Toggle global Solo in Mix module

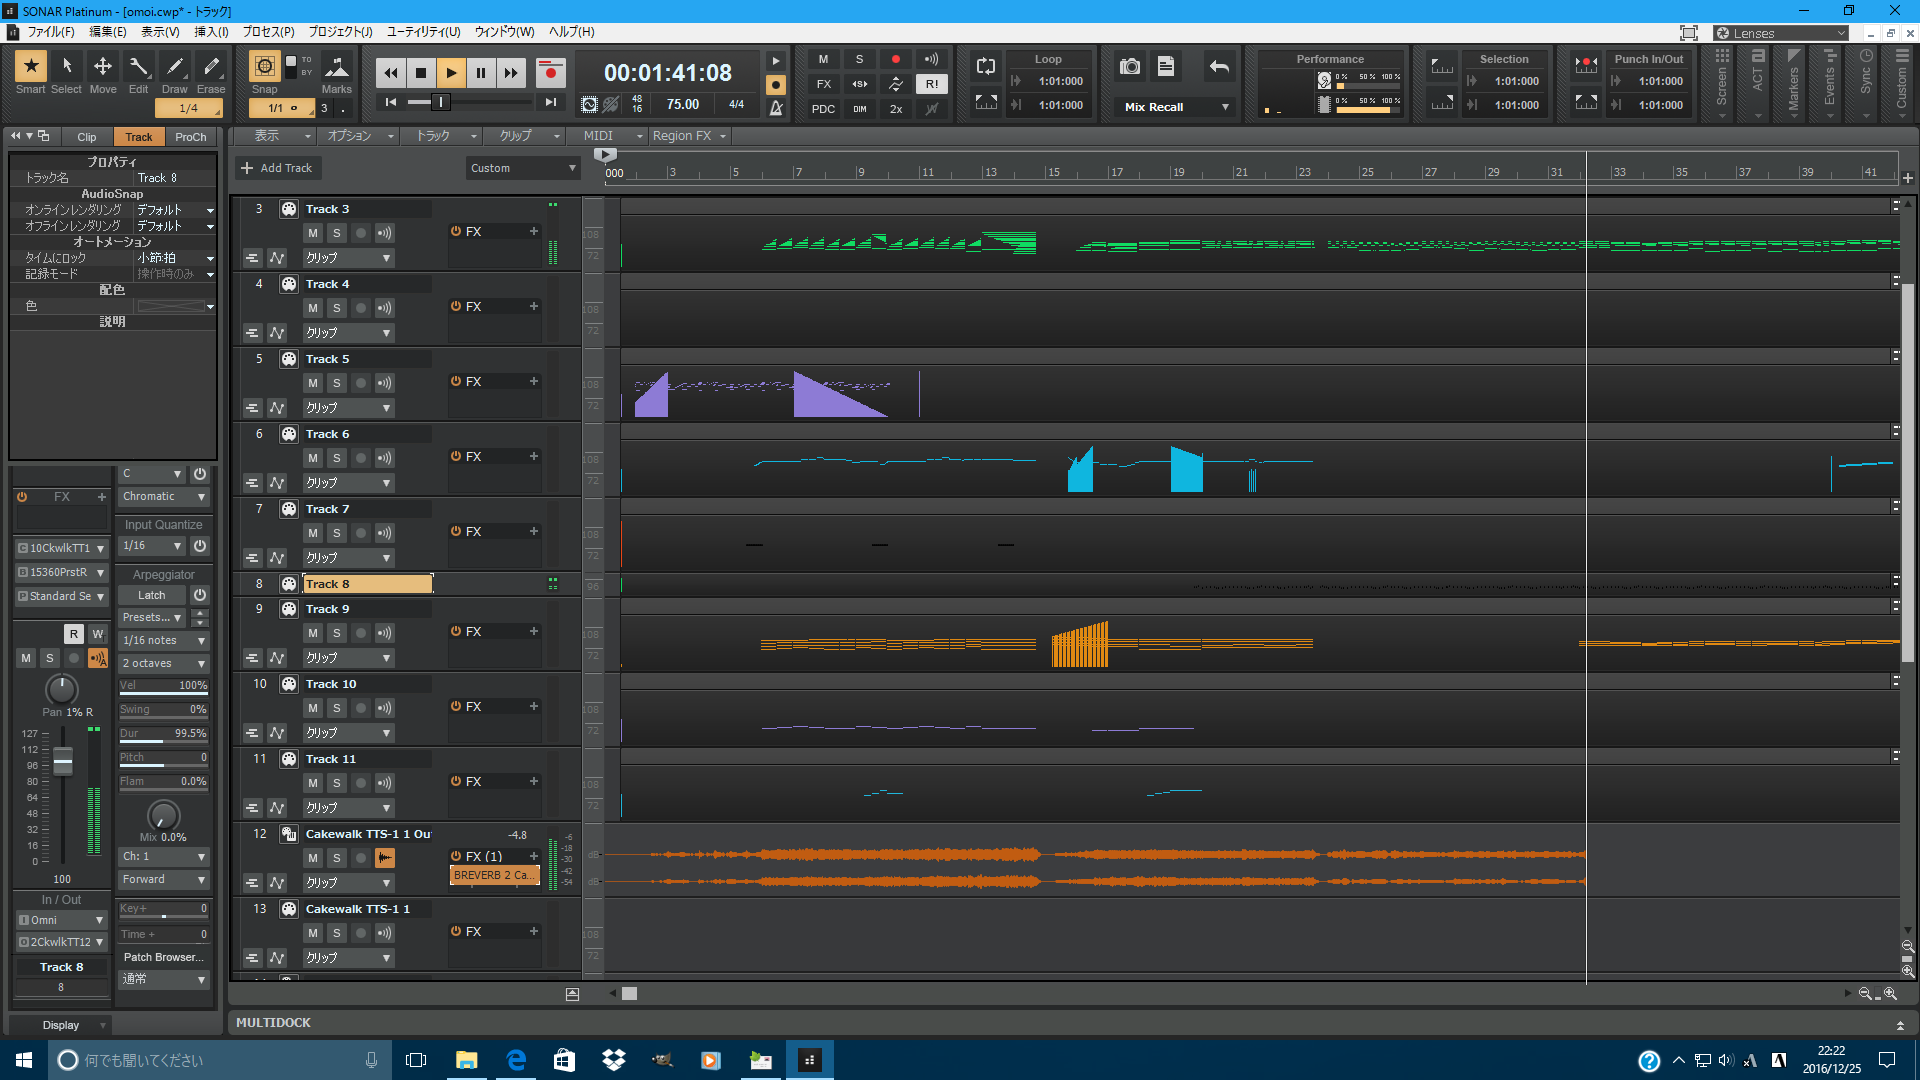tap(859, 59)
